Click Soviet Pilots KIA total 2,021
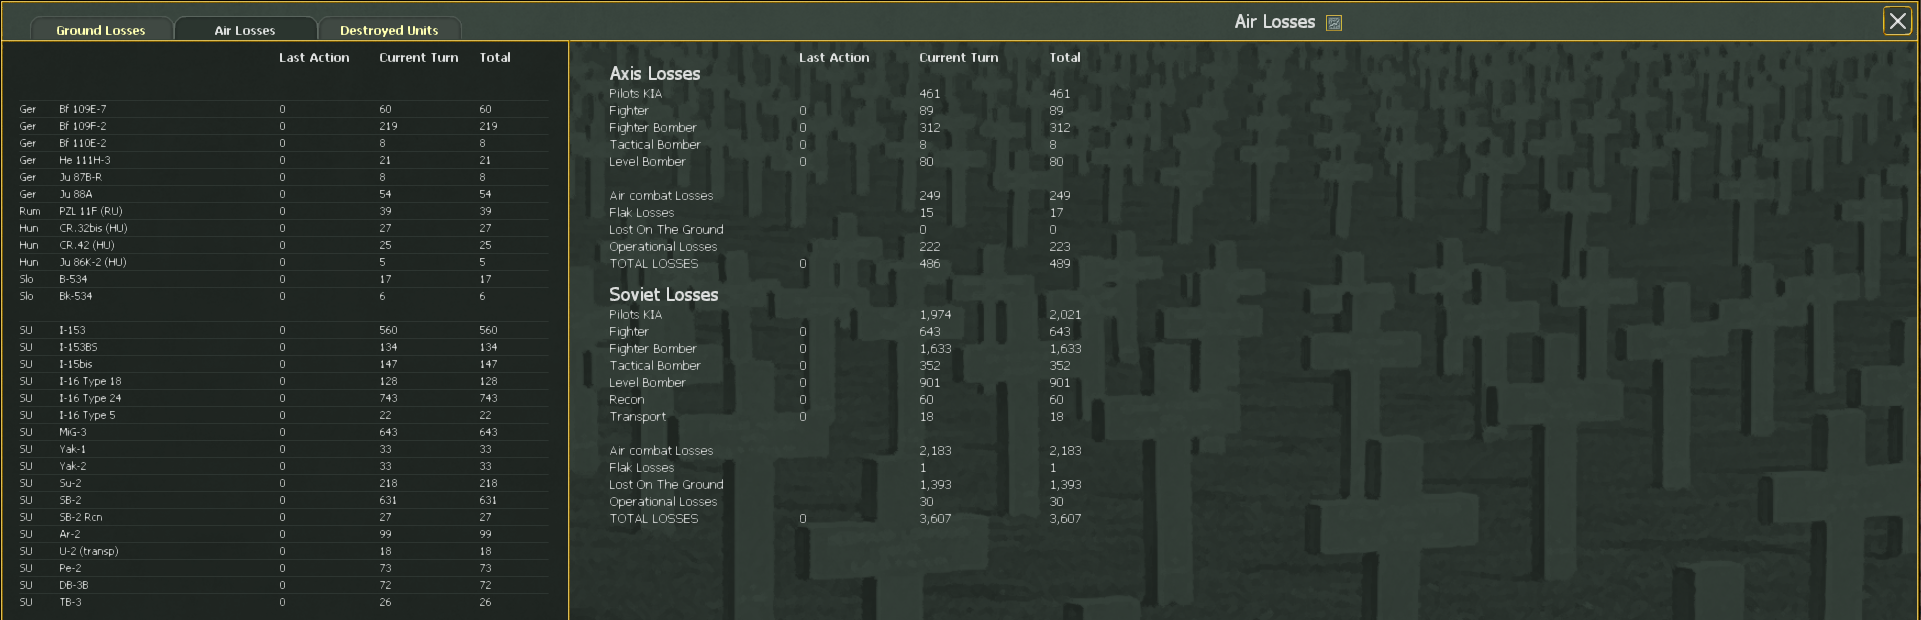The height and width of the screenshot is (620, 1921). 1065,315
